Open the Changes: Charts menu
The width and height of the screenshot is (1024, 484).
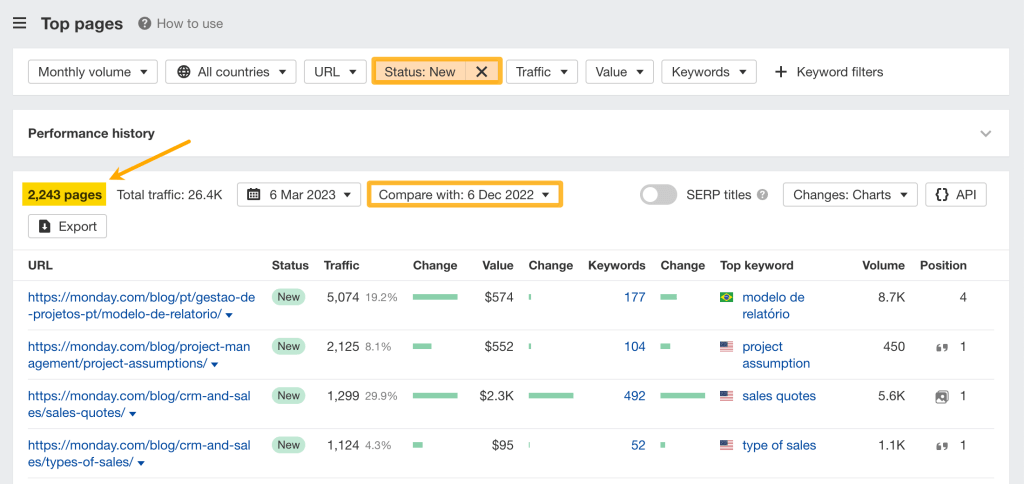pyautogui.click(x=850, y=195)
